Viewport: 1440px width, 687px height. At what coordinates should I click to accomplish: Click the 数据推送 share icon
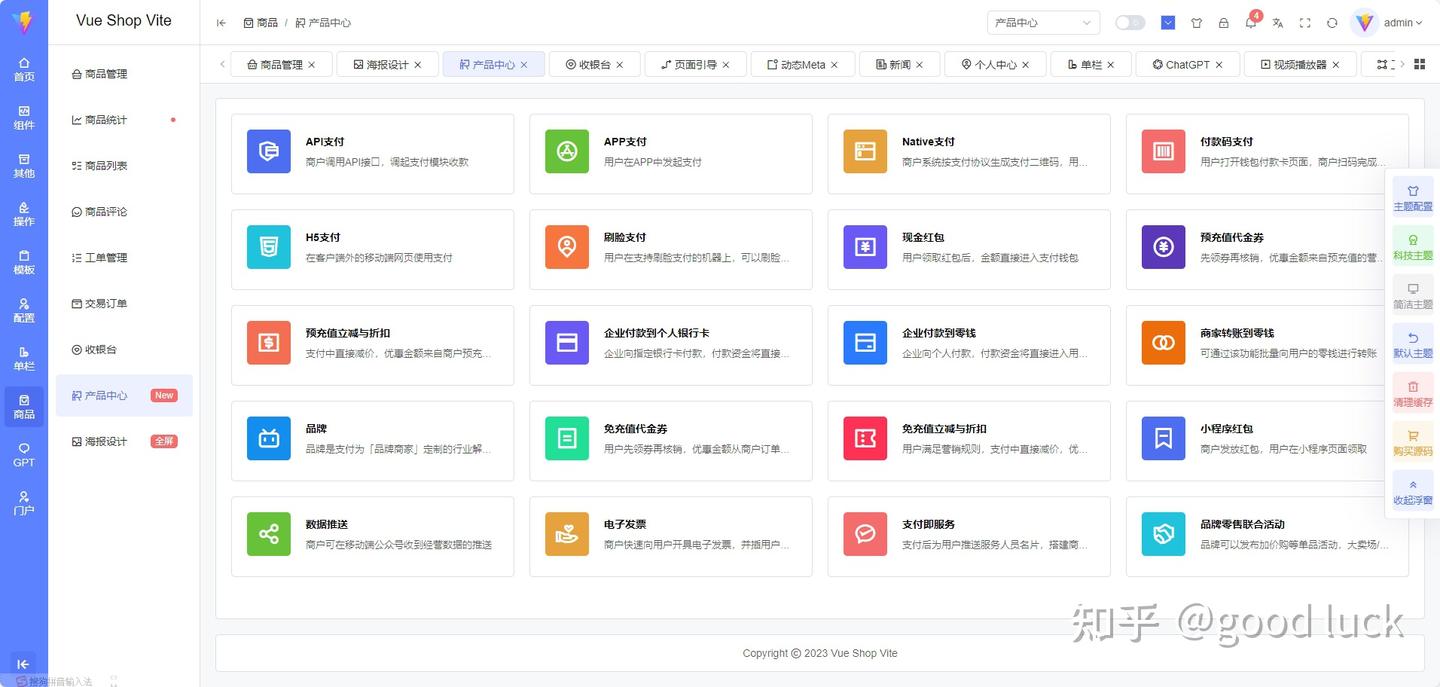tap(269, 534)
